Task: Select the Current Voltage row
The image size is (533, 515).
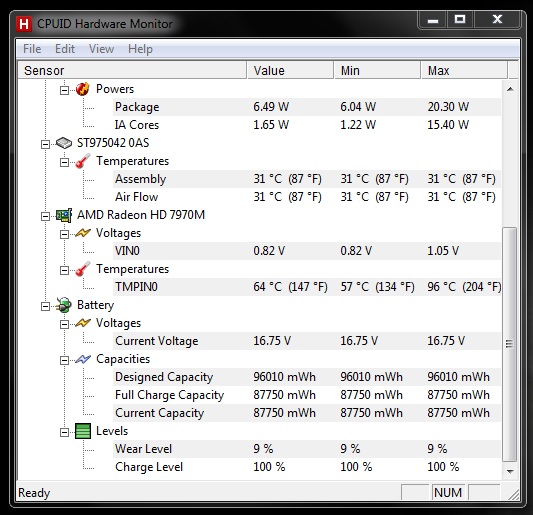Action: (x=307, y=341)
